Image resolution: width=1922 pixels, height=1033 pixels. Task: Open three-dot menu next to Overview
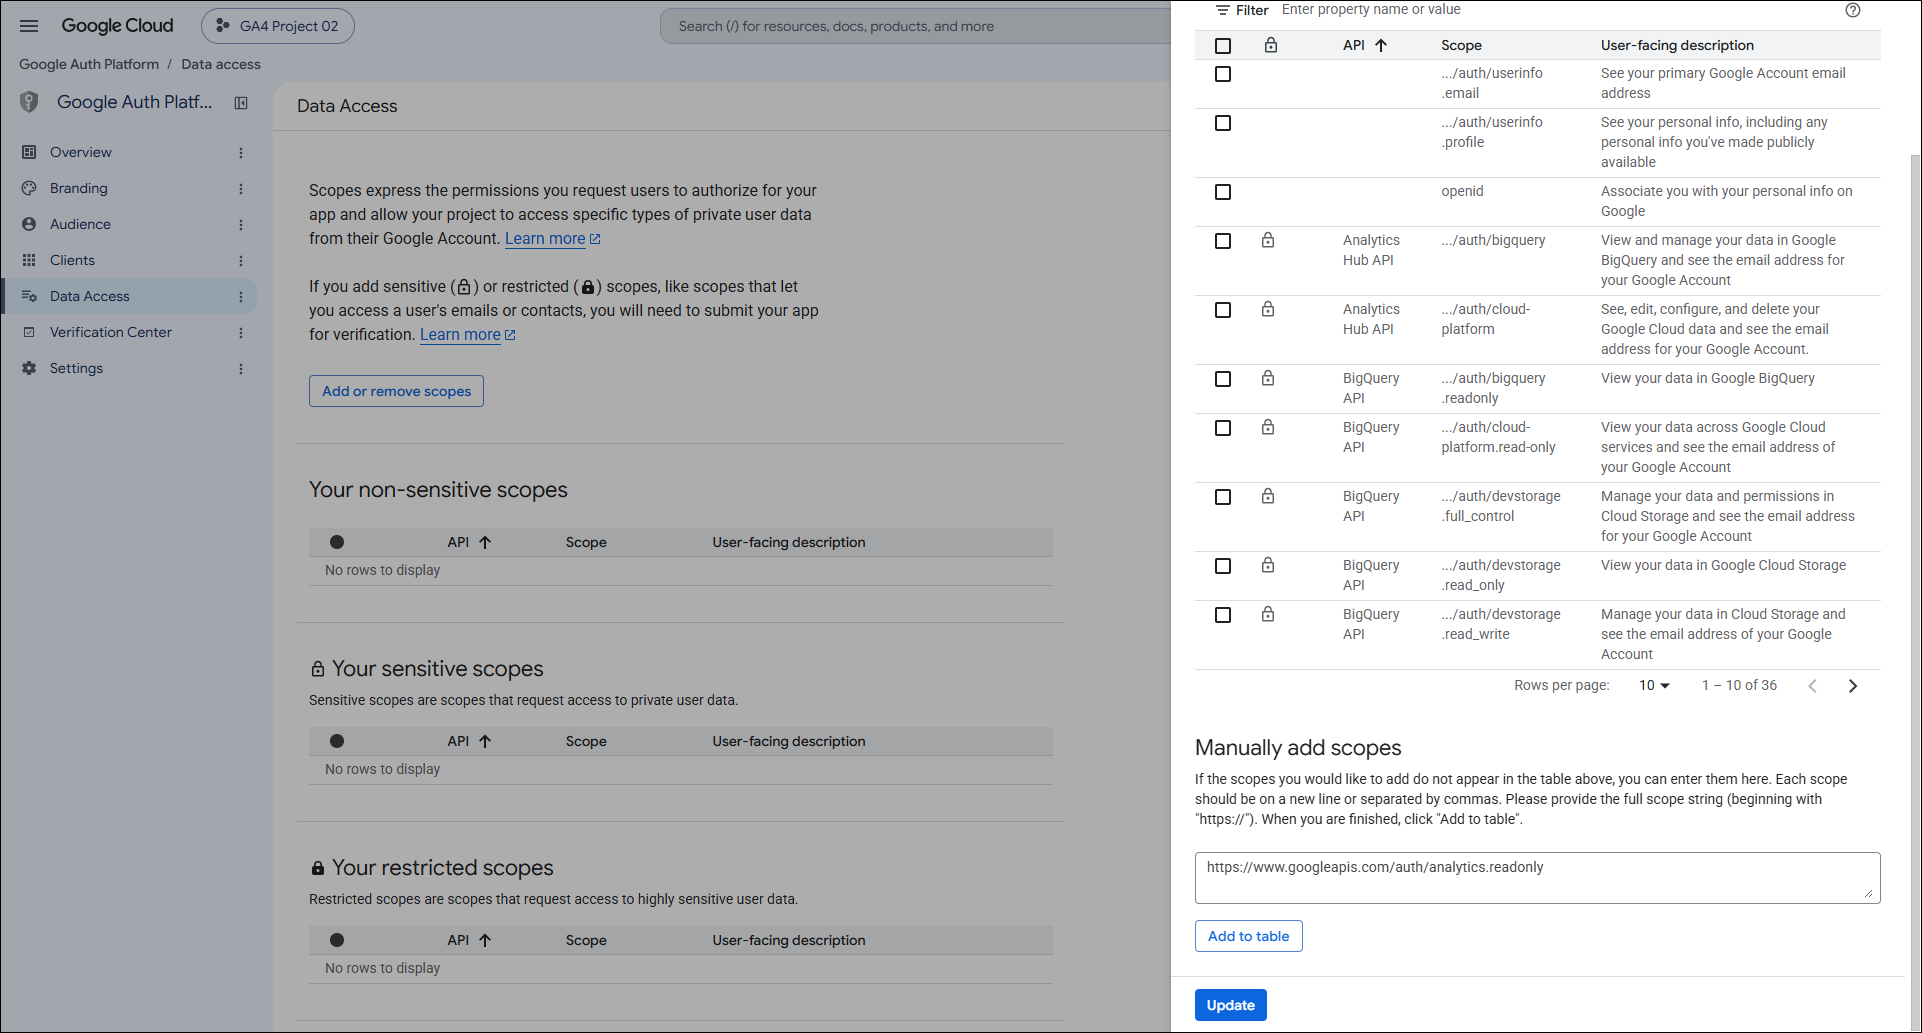(x=241, y=153)
